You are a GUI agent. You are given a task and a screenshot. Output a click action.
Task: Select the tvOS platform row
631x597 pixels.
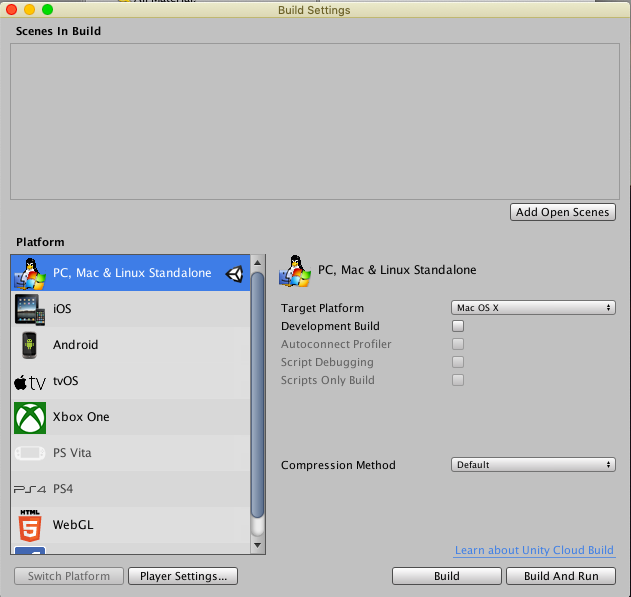[130, 381]
